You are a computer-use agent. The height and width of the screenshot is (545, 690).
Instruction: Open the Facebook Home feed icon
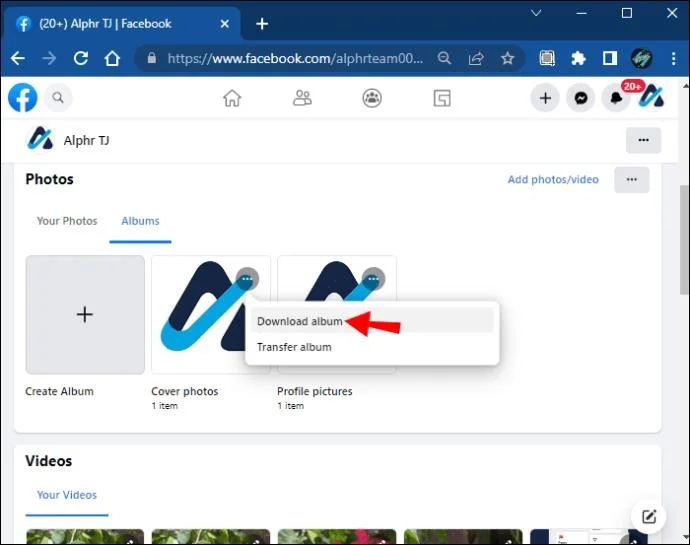(x=232, y=98)
